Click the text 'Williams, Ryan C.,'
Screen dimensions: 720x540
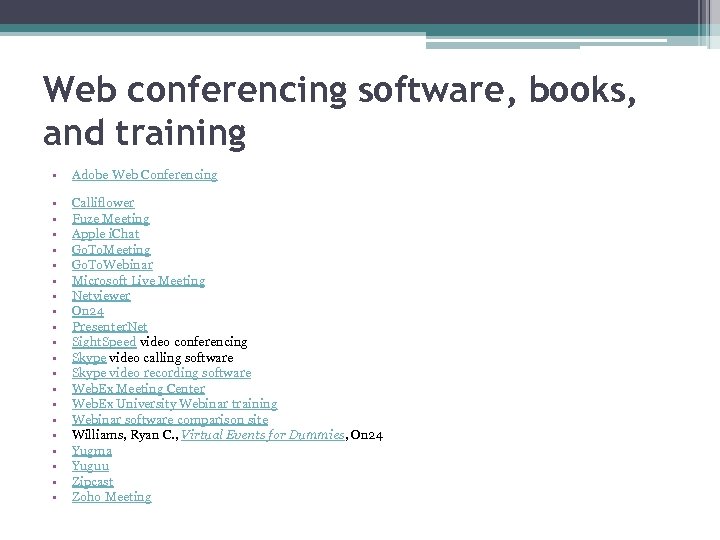(x=125, y=435)
